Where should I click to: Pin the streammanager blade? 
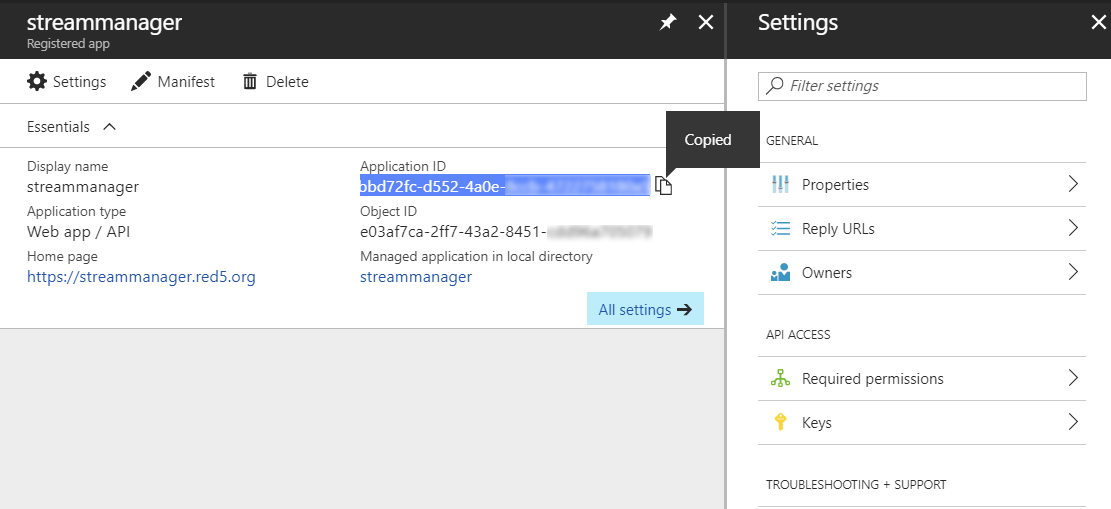point(667,23)
